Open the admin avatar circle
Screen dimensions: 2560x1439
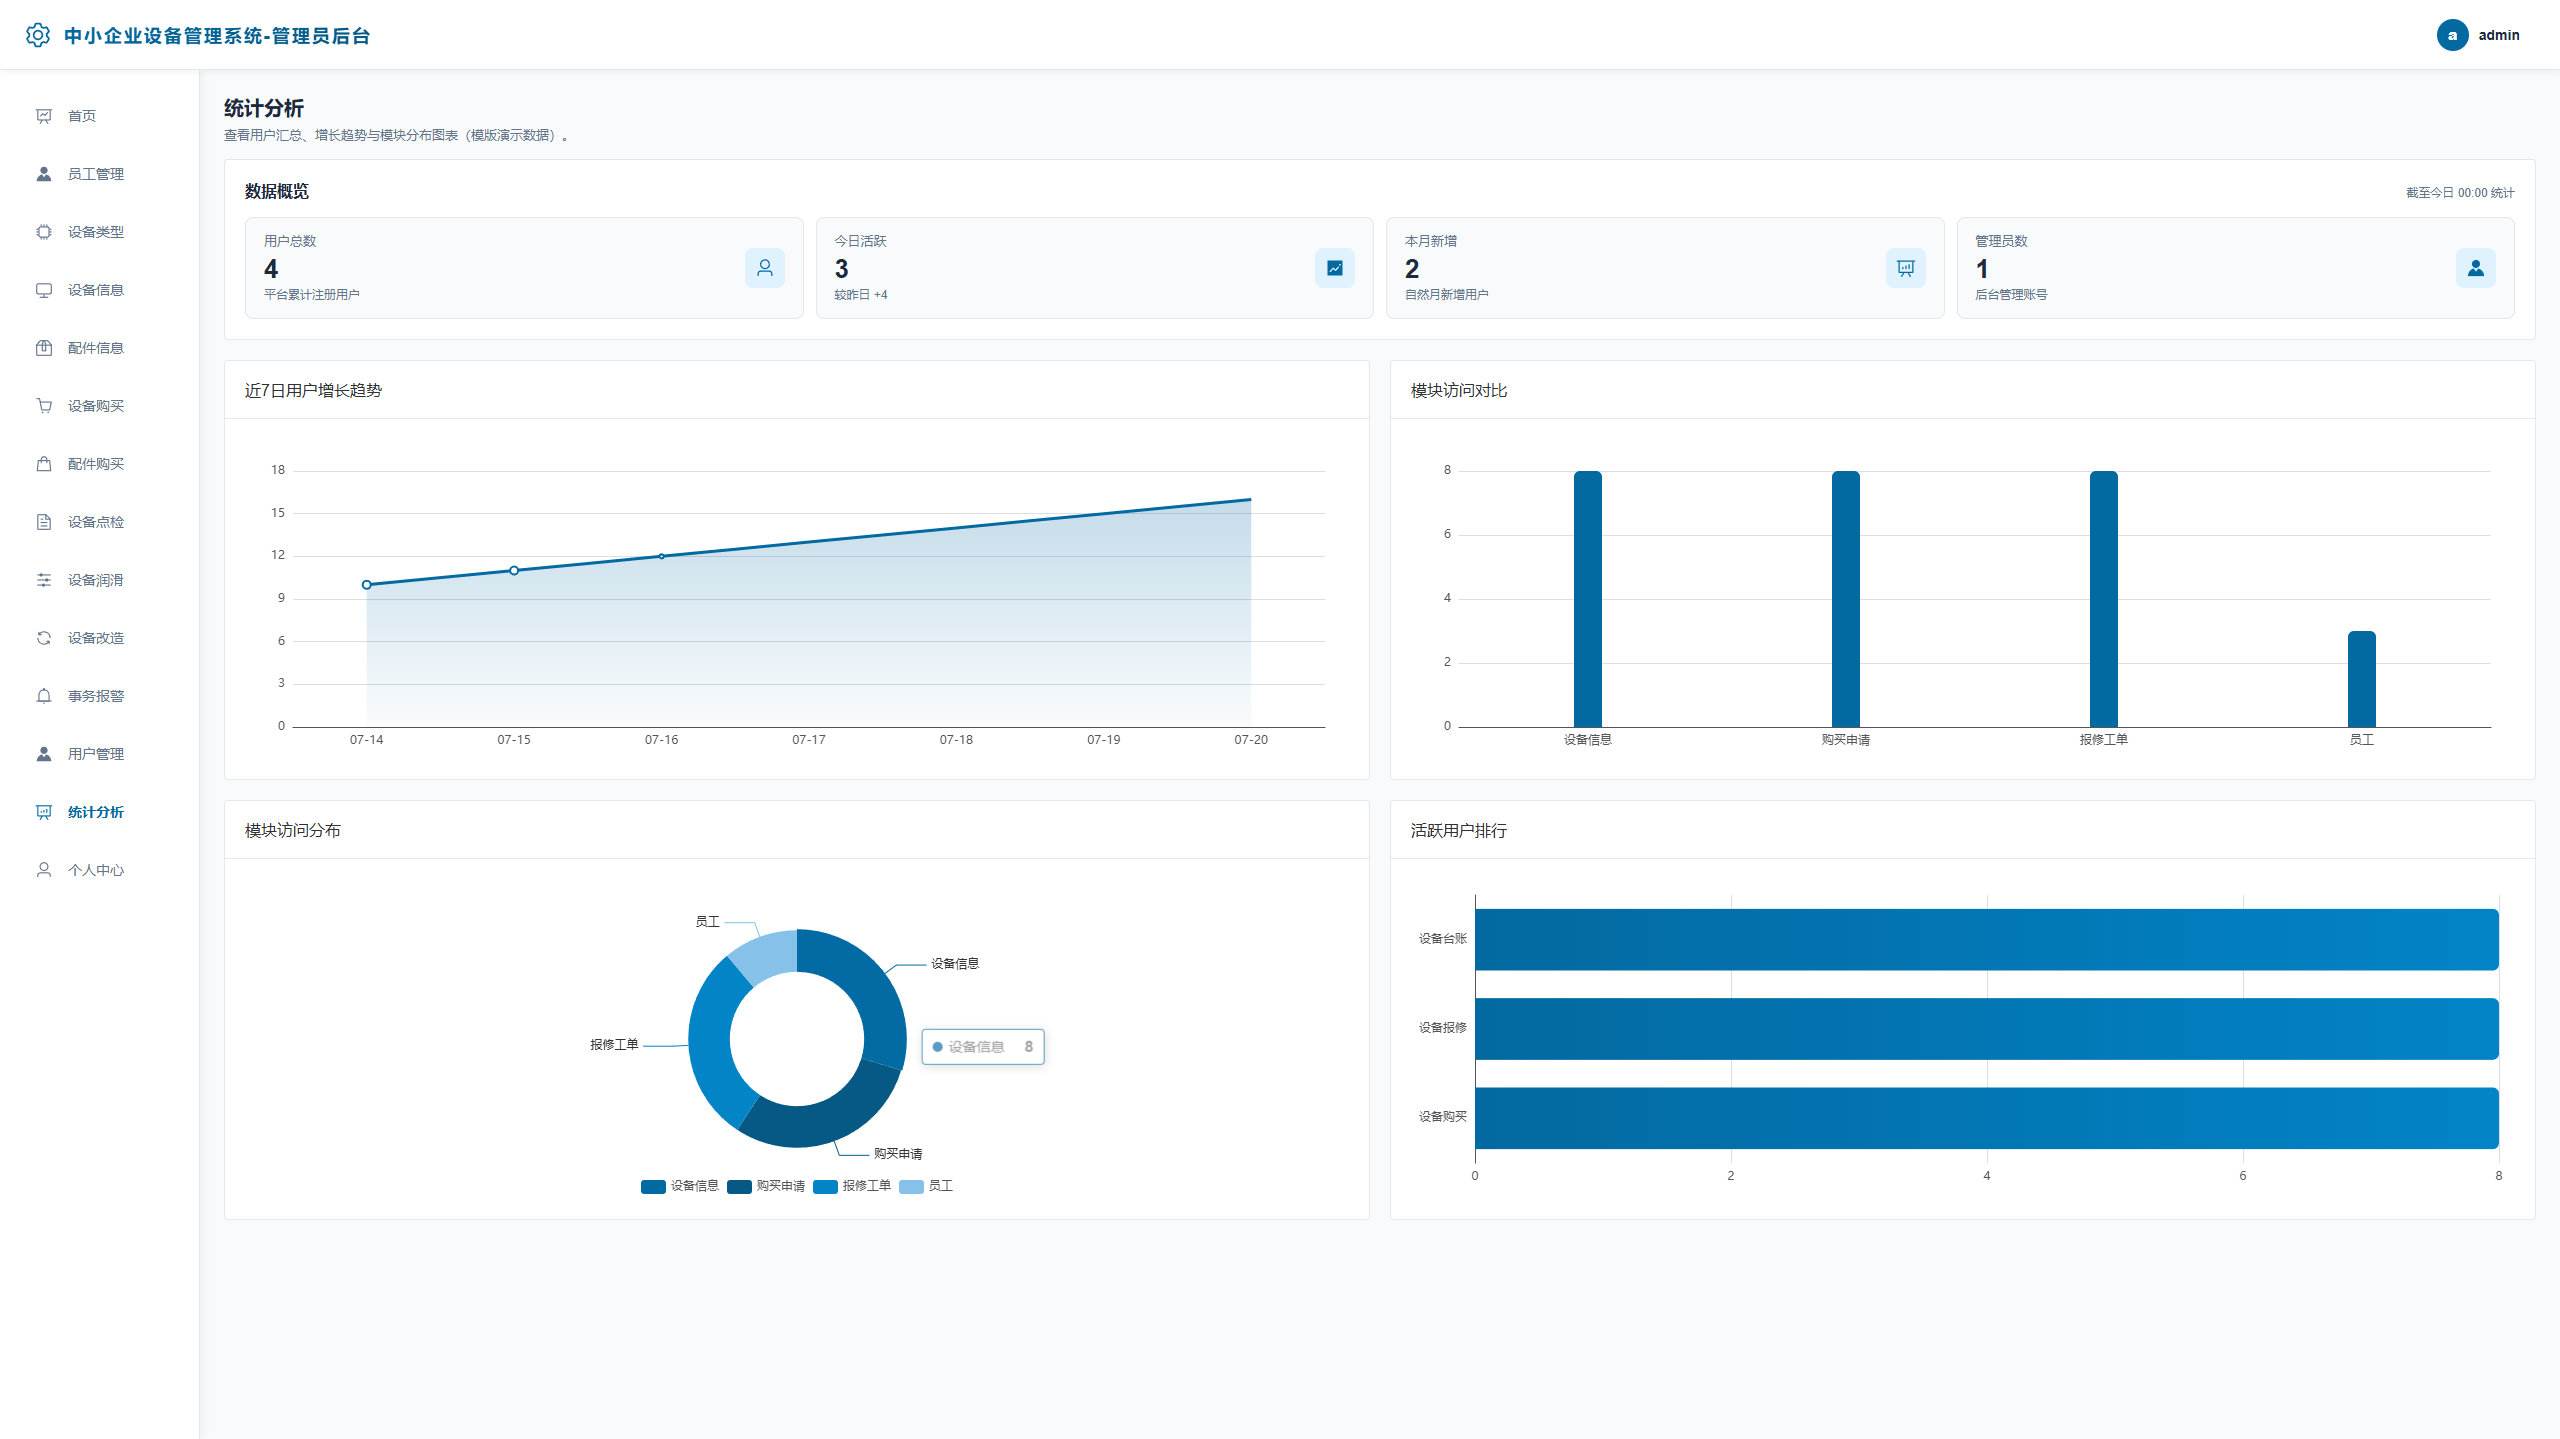coord(2452,35)
